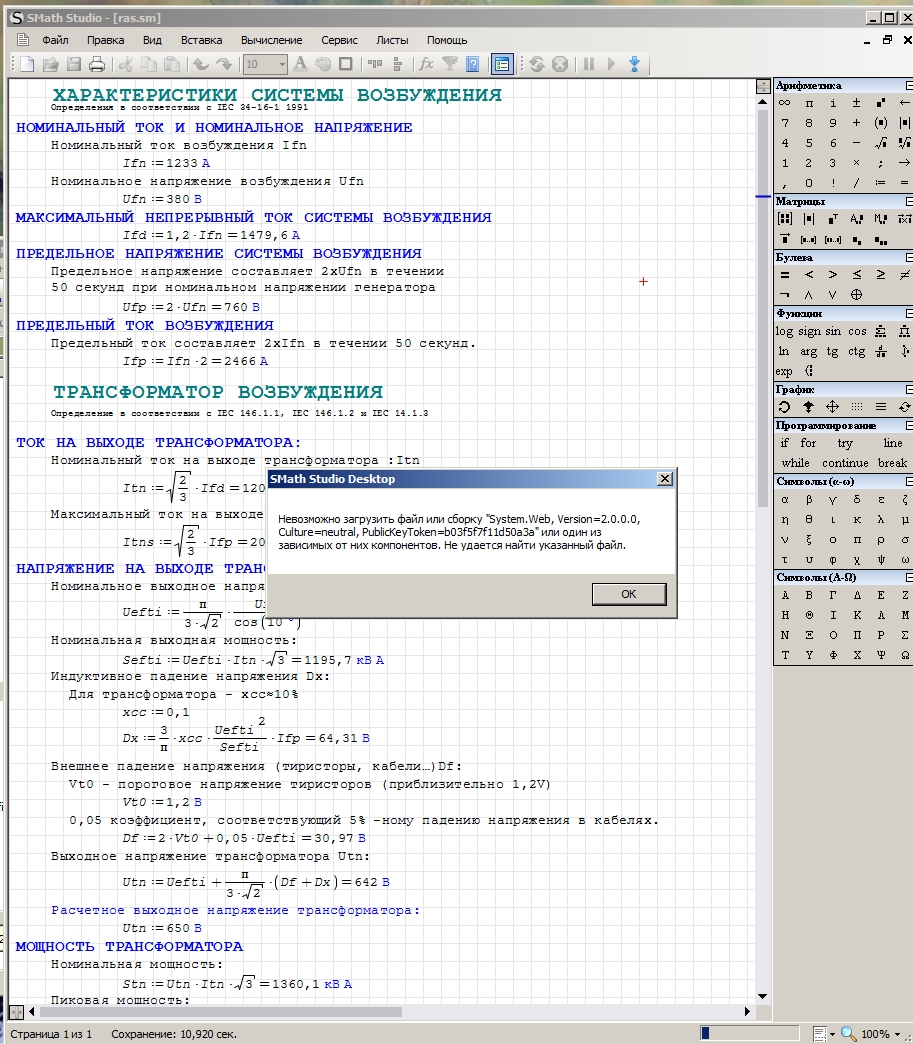Click the not-equal operator in the Булева panel
The image size is (913, 1044).
[905, 274]
